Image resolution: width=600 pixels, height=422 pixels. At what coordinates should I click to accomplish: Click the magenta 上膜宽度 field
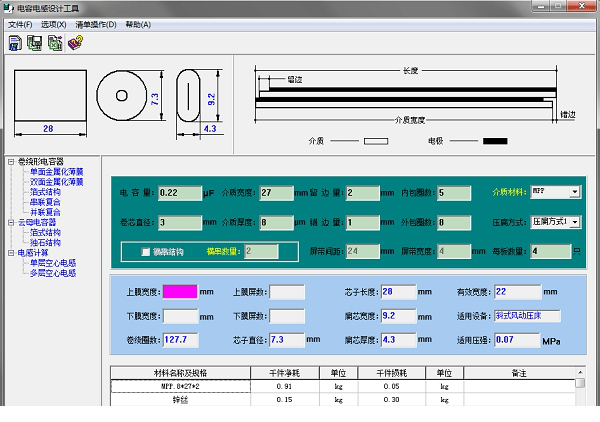click(x=180, y=292)
